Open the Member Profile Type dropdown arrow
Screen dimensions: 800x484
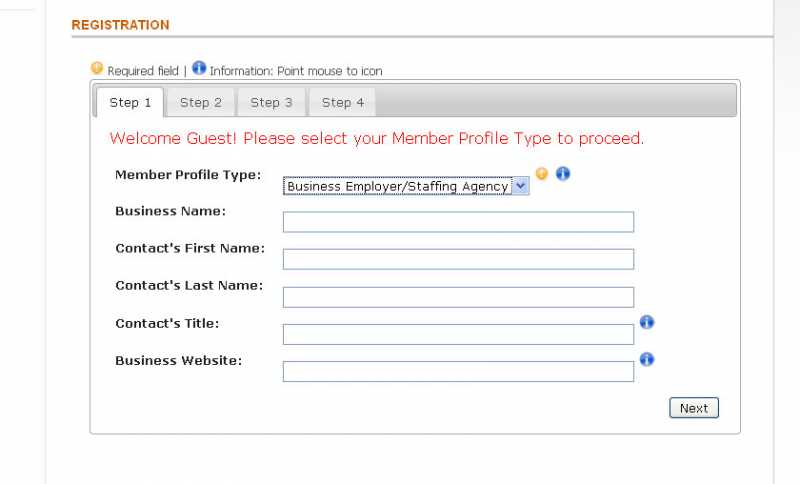pyautogui.click(x=520, y=186)
